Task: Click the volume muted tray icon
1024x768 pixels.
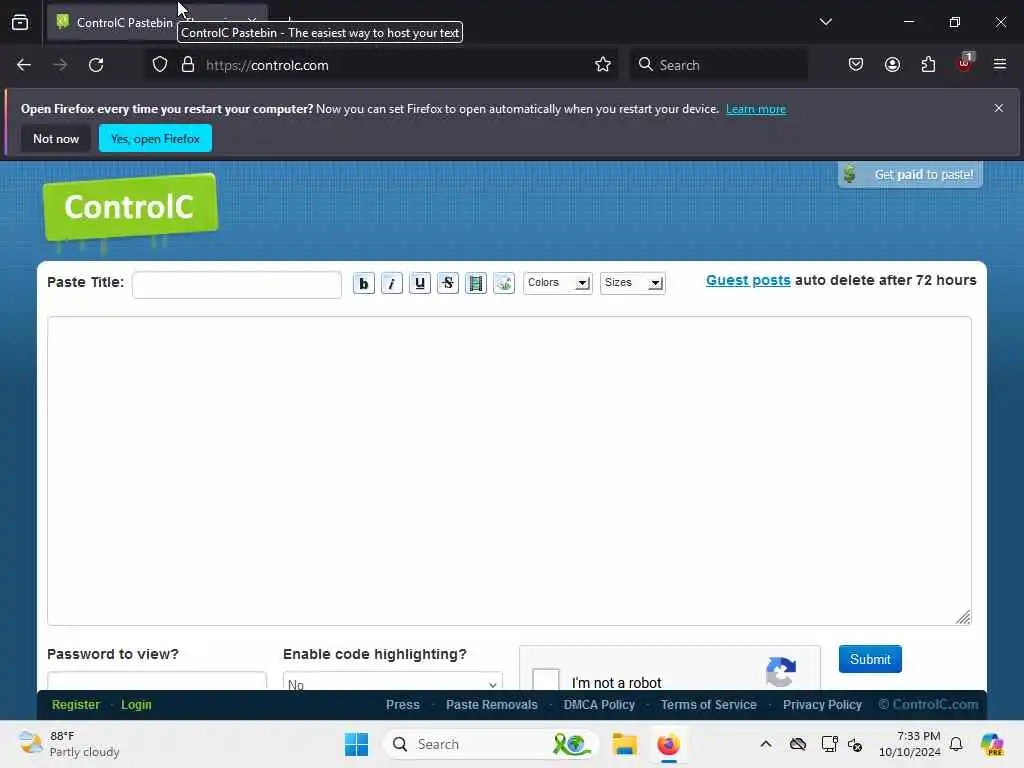Action: pos(855,744)
